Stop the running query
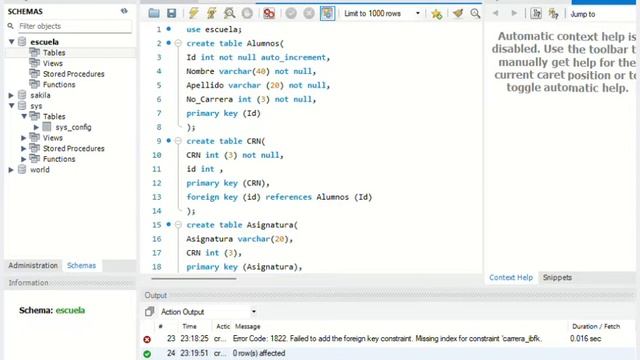Screen dimensions: 640x360 pyautogui.click(x=247, y=13)
